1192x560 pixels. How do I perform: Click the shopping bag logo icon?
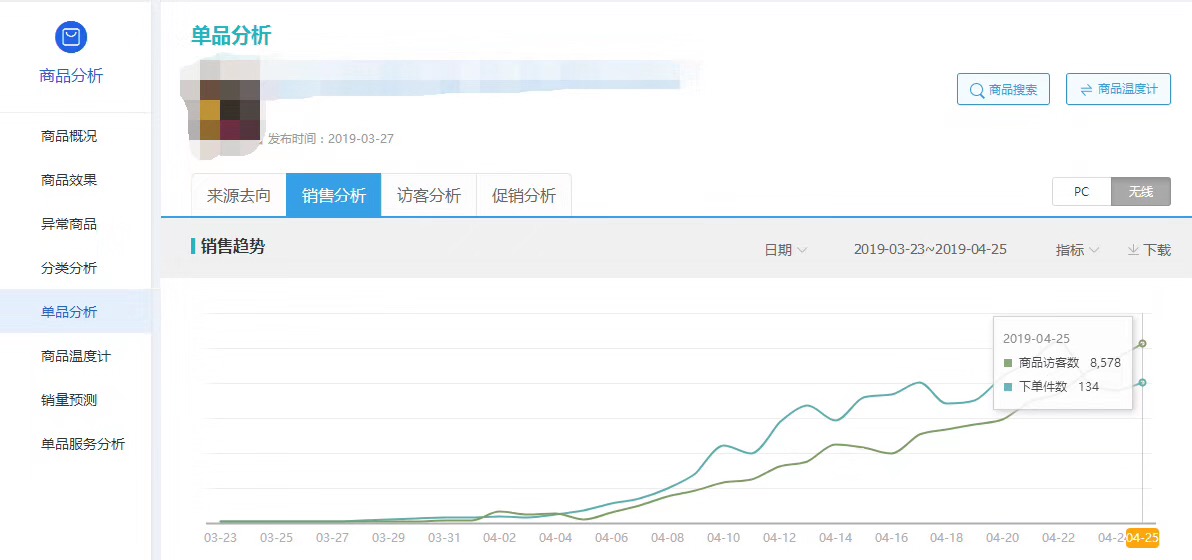(x=71, y=37)
